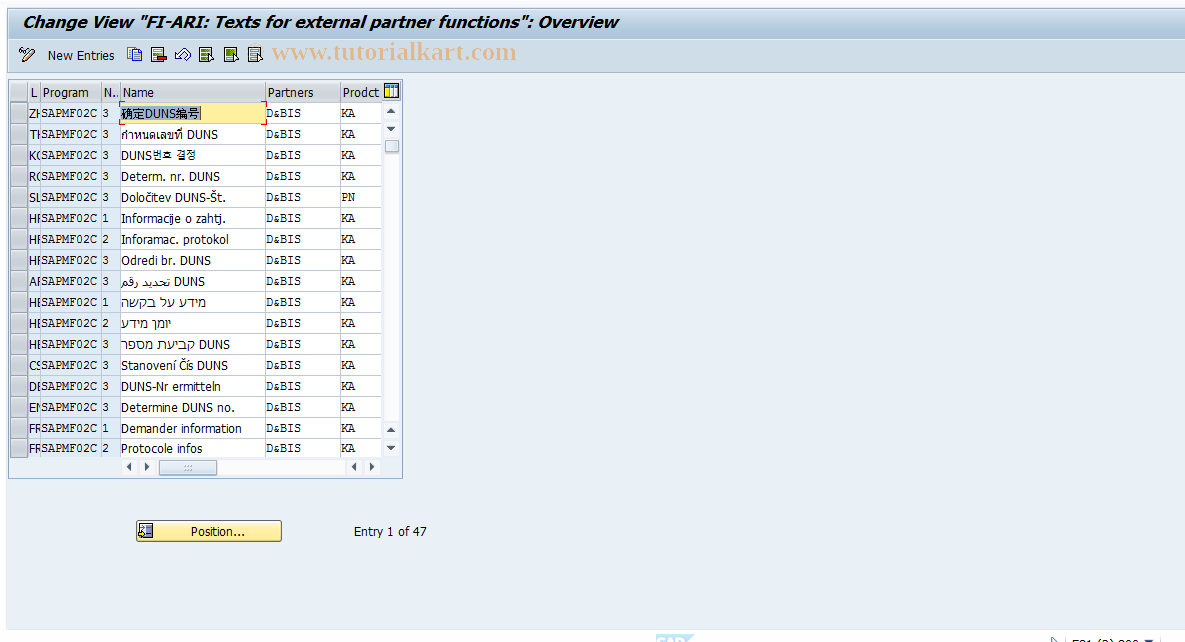1185x642 pixels.
Task: Click the Undo Change toolbar icon
Action: [x=183, y=54]
